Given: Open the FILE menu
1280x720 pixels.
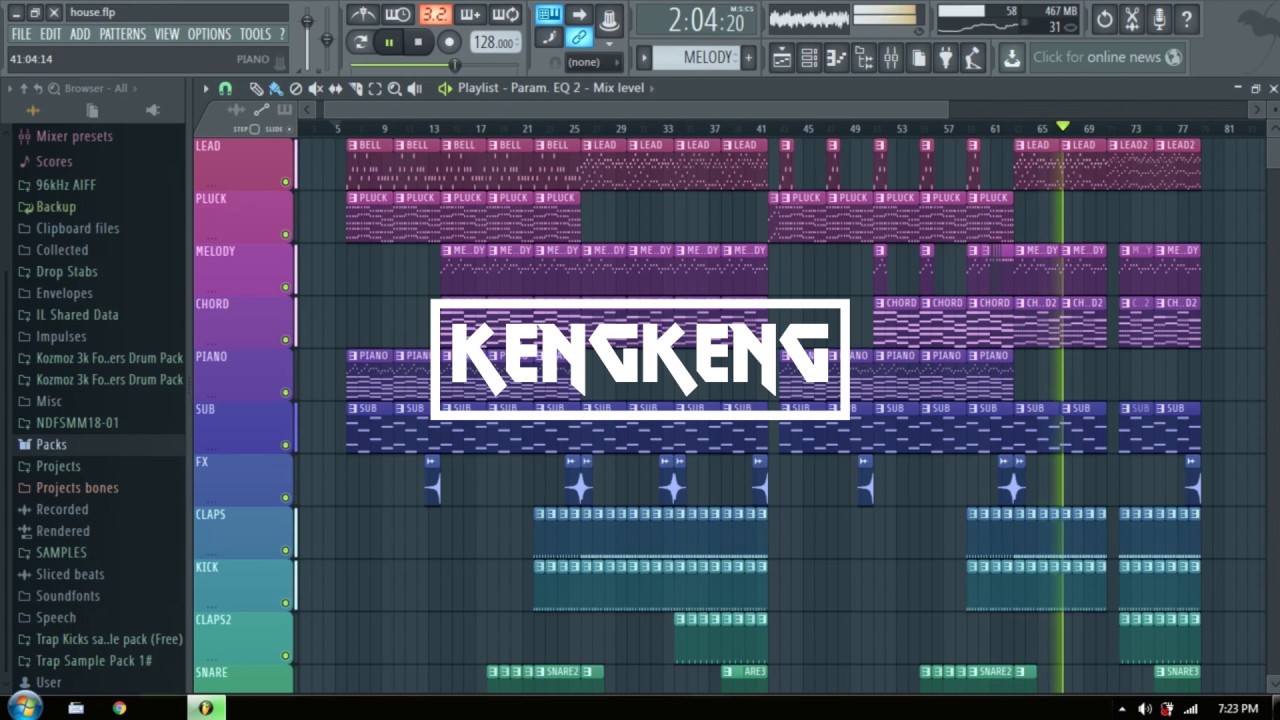Looking at the screenshot, I should (21, 34).
